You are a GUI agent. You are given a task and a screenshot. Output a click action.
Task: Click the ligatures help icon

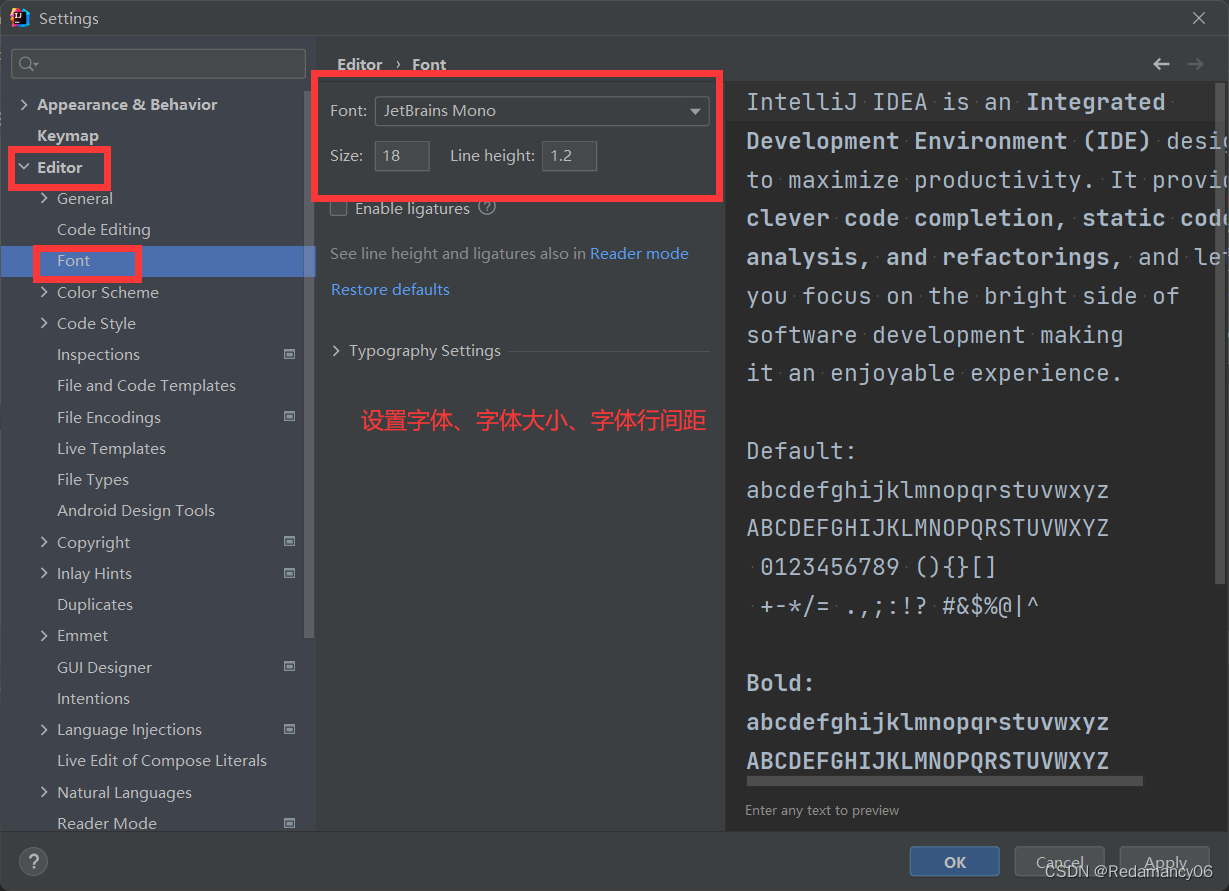[x=487, y=208]
